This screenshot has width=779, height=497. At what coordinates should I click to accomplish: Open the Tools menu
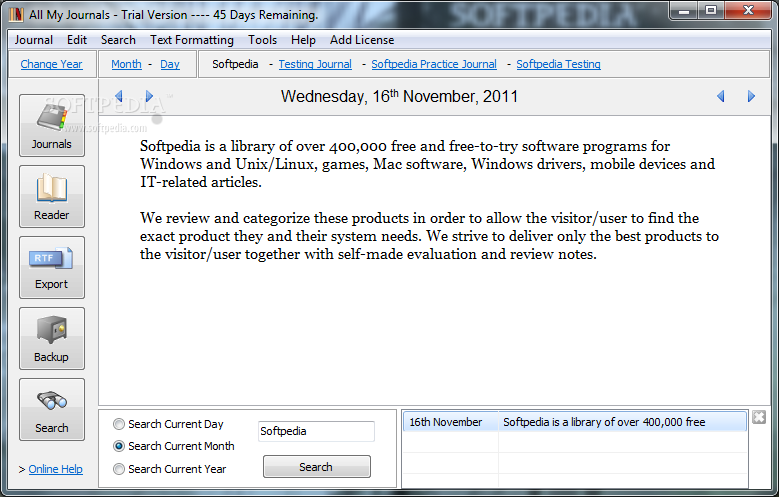pos(262,40)
